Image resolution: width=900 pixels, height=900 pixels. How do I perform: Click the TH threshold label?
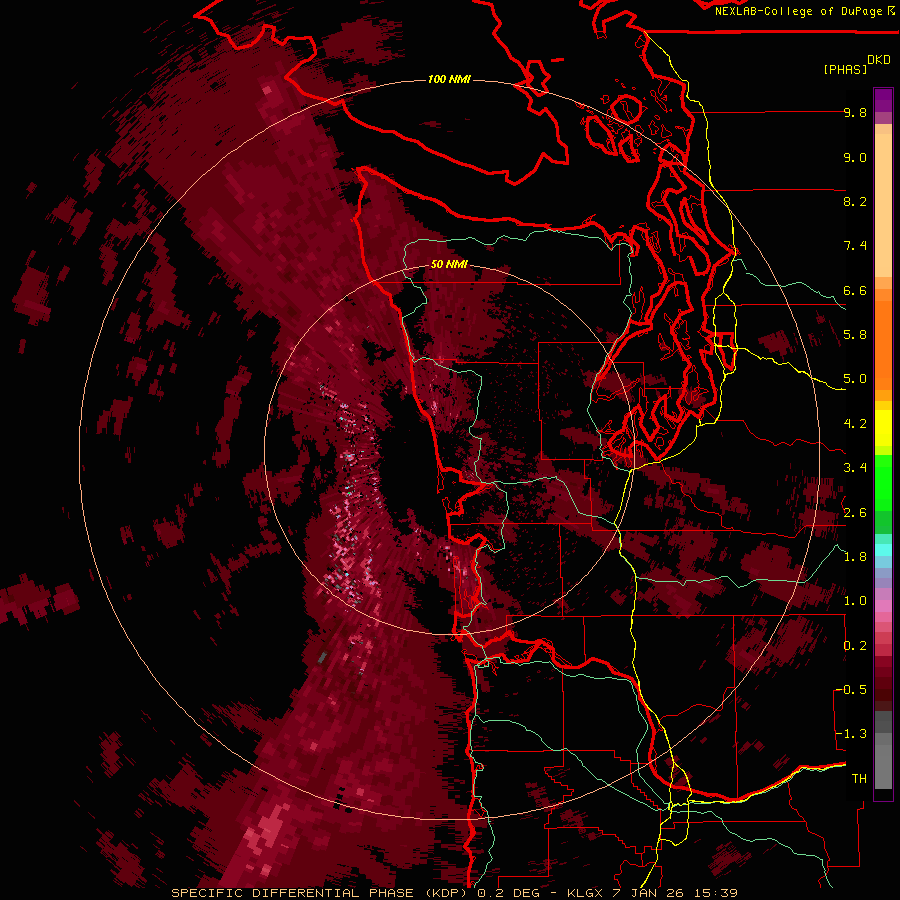(859, 779)
